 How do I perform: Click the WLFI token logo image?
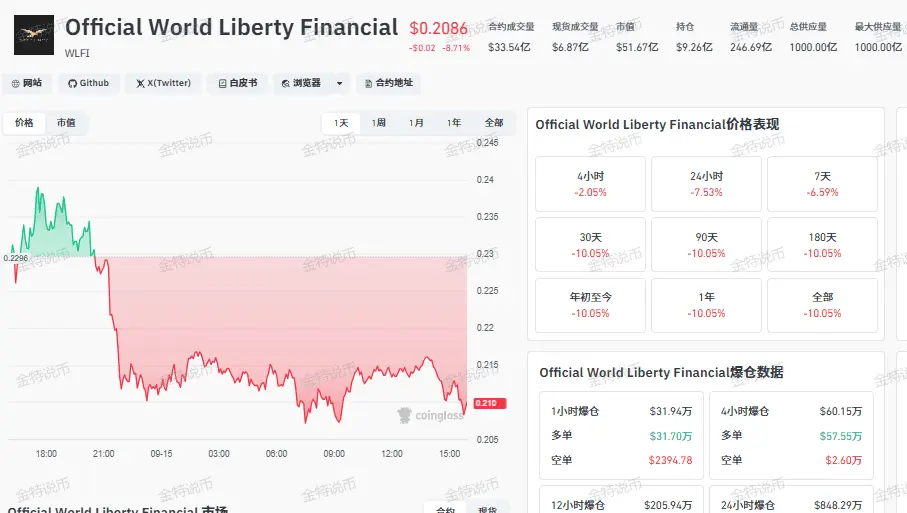pos(34,35)
